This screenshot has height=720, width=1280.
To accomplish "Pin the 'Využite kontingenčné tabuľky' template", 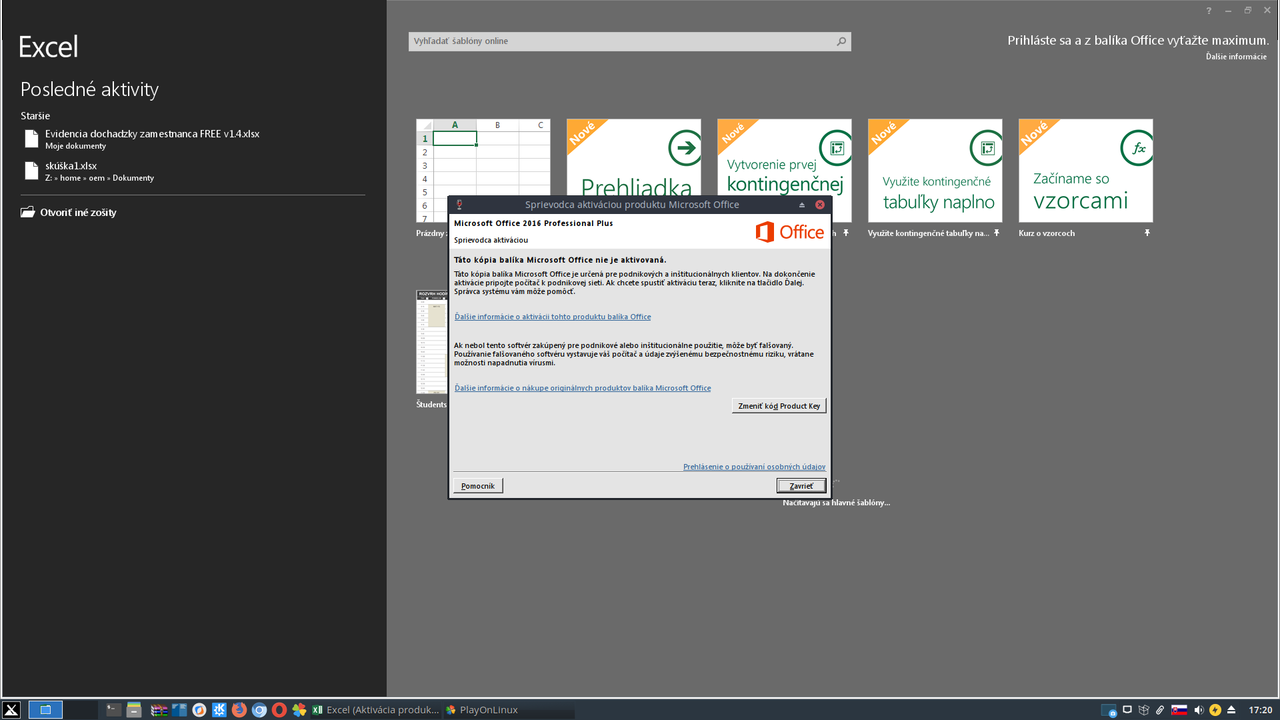I will point(996,233).
